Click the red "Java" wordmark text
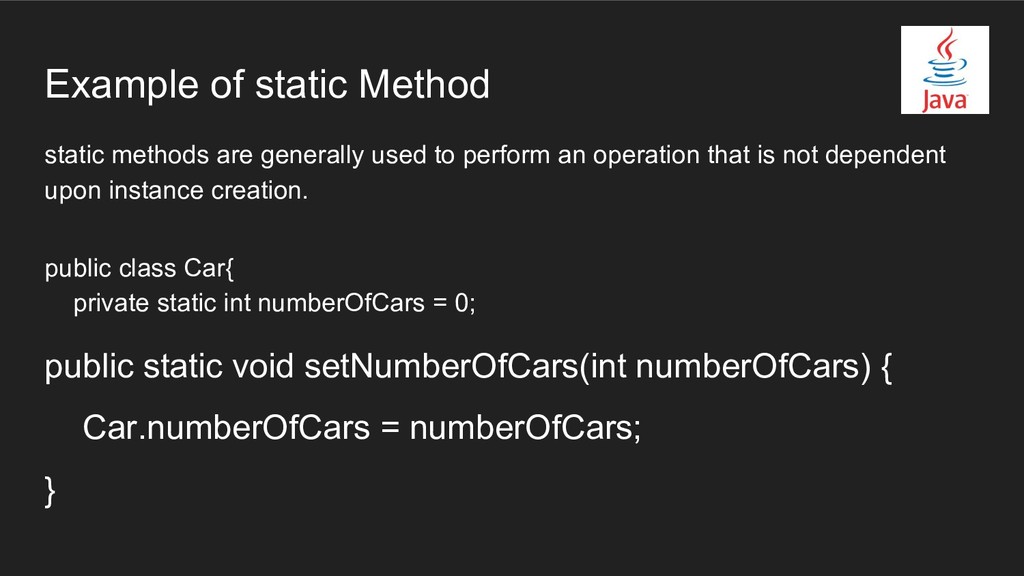This screenshot has width=1024, height=576. tap(944, 100)
